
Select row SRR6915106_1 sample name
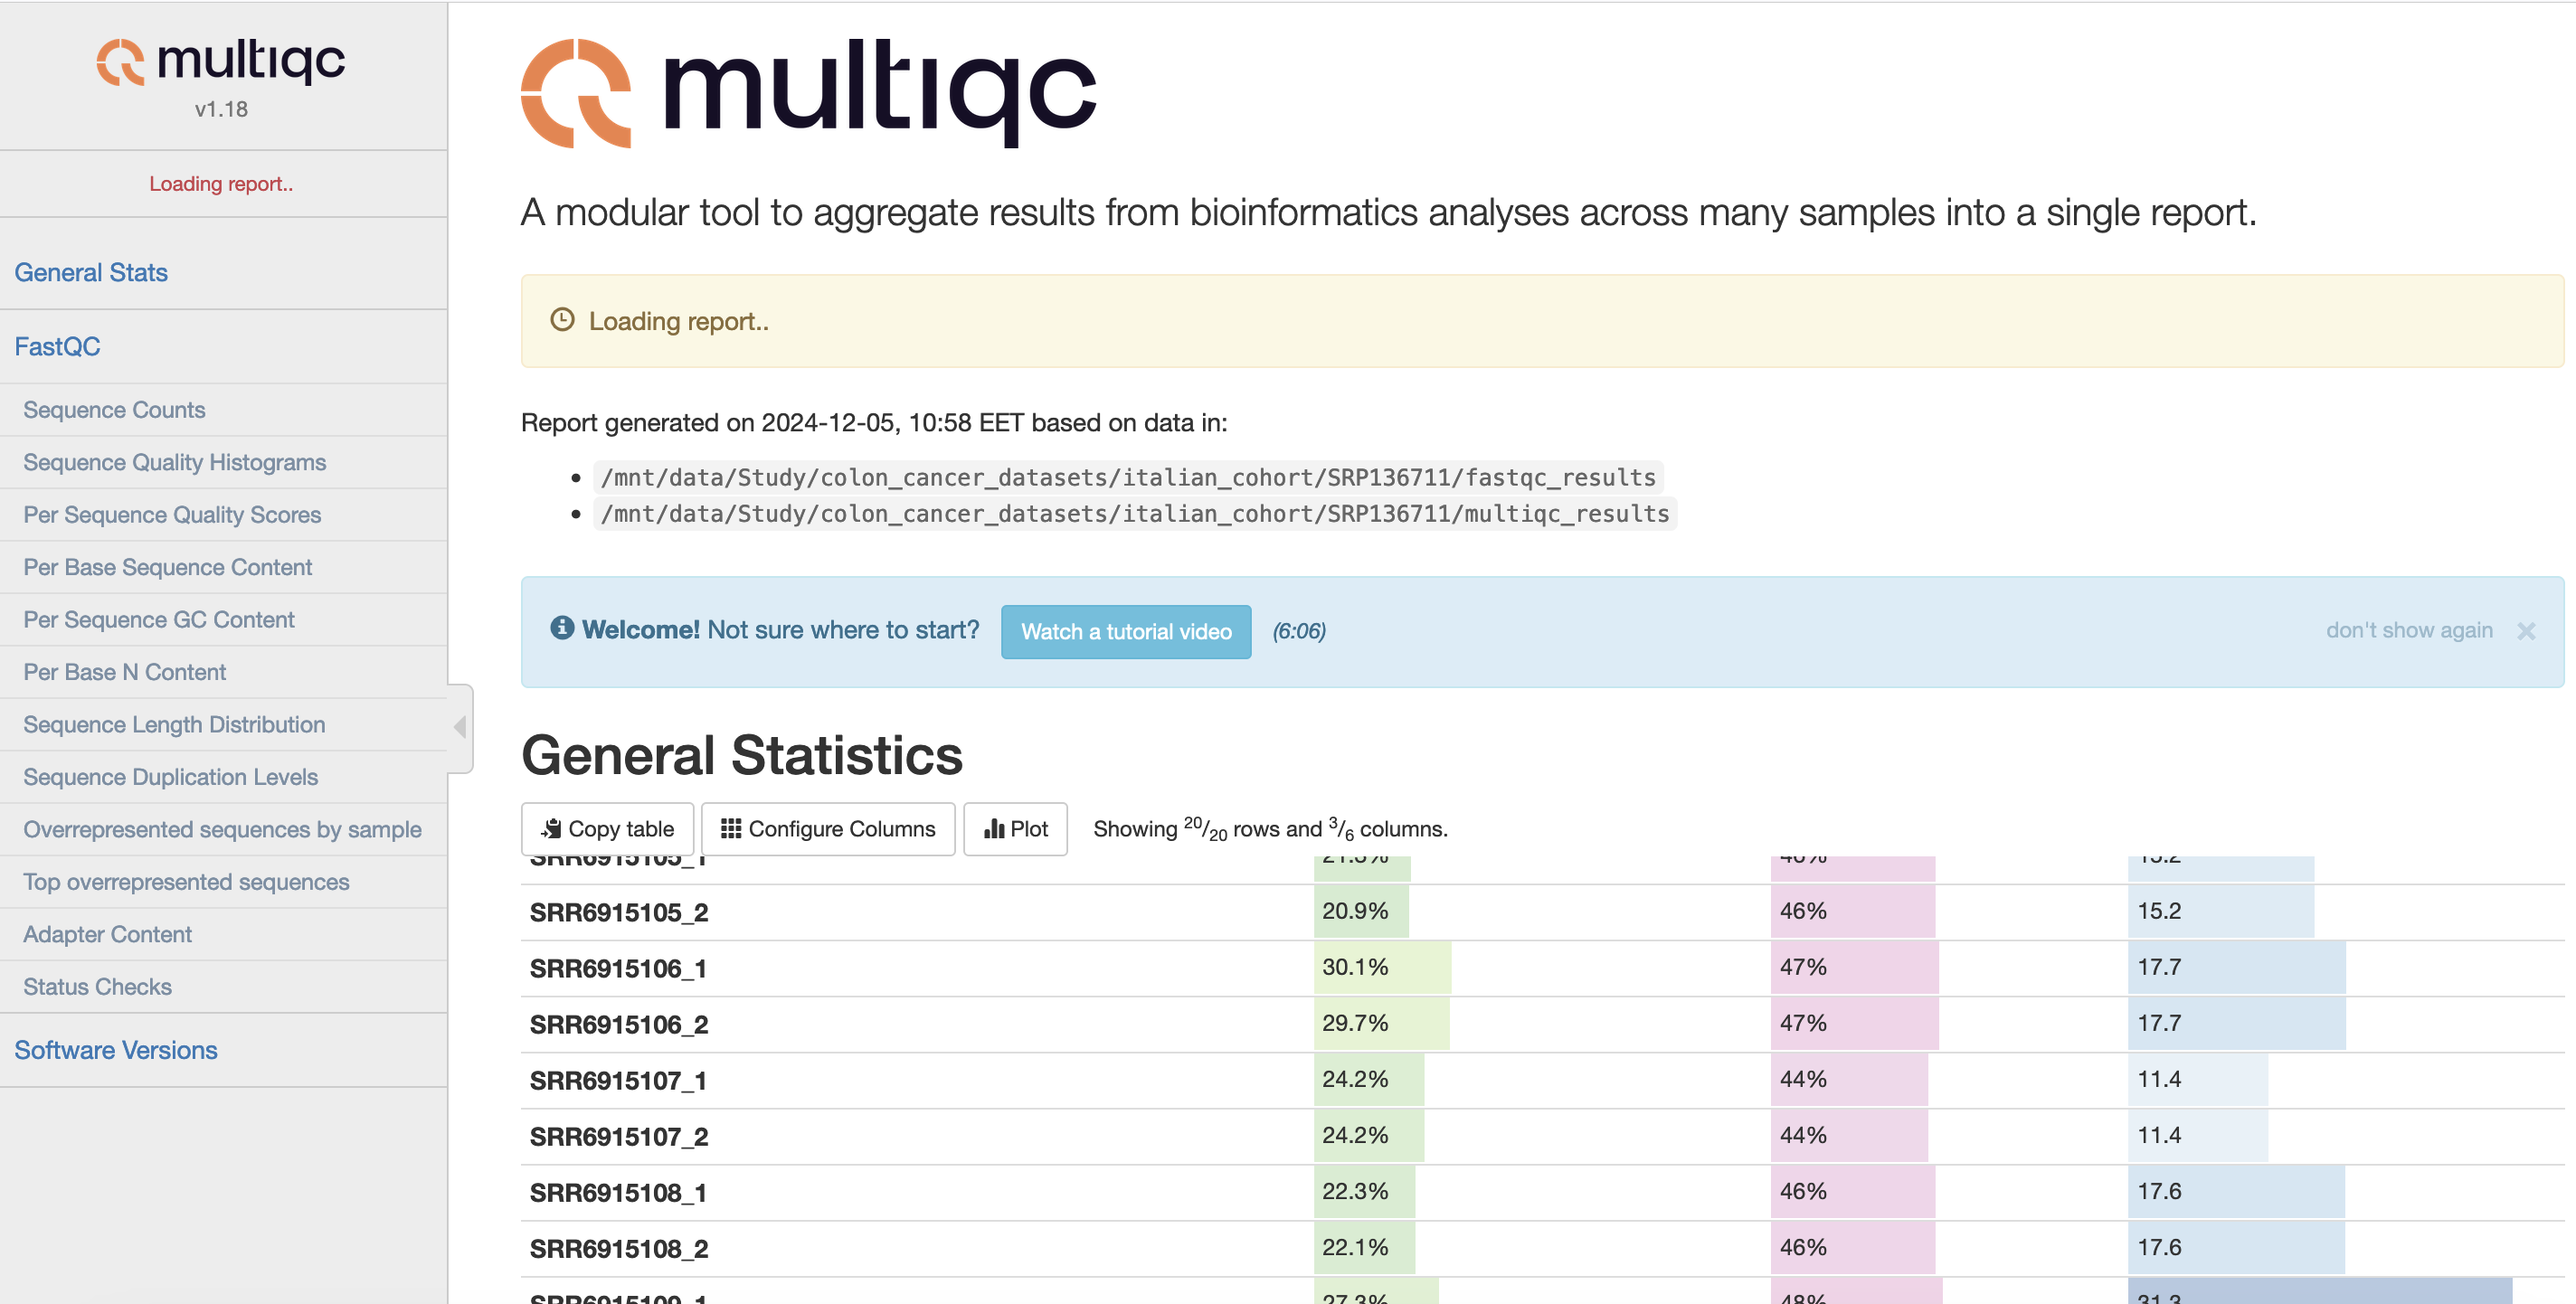tap(618, 968)
